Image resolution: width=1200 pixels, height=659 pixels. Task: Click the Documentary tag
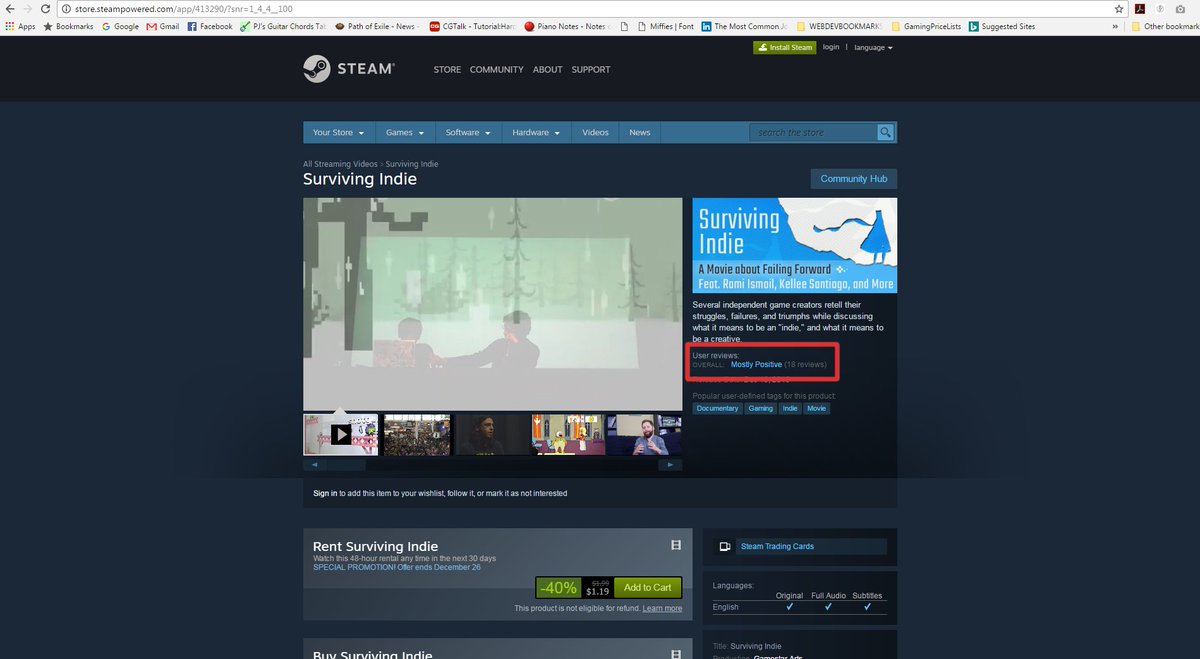[717, 408]
